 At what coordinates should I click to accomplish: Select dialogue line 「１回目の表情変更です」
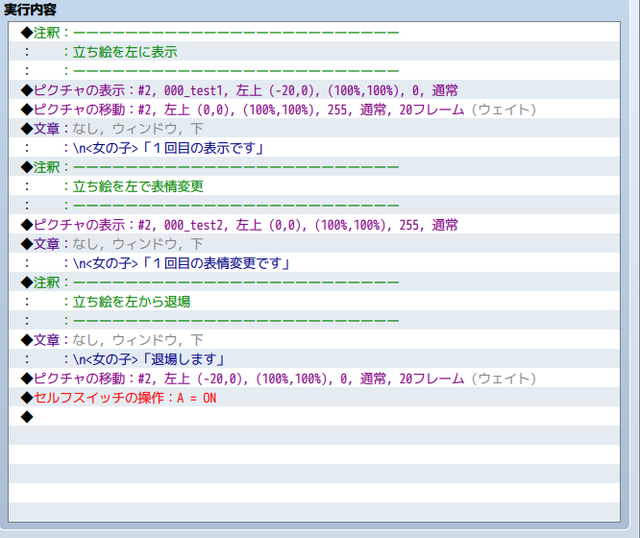pos(314,263)
